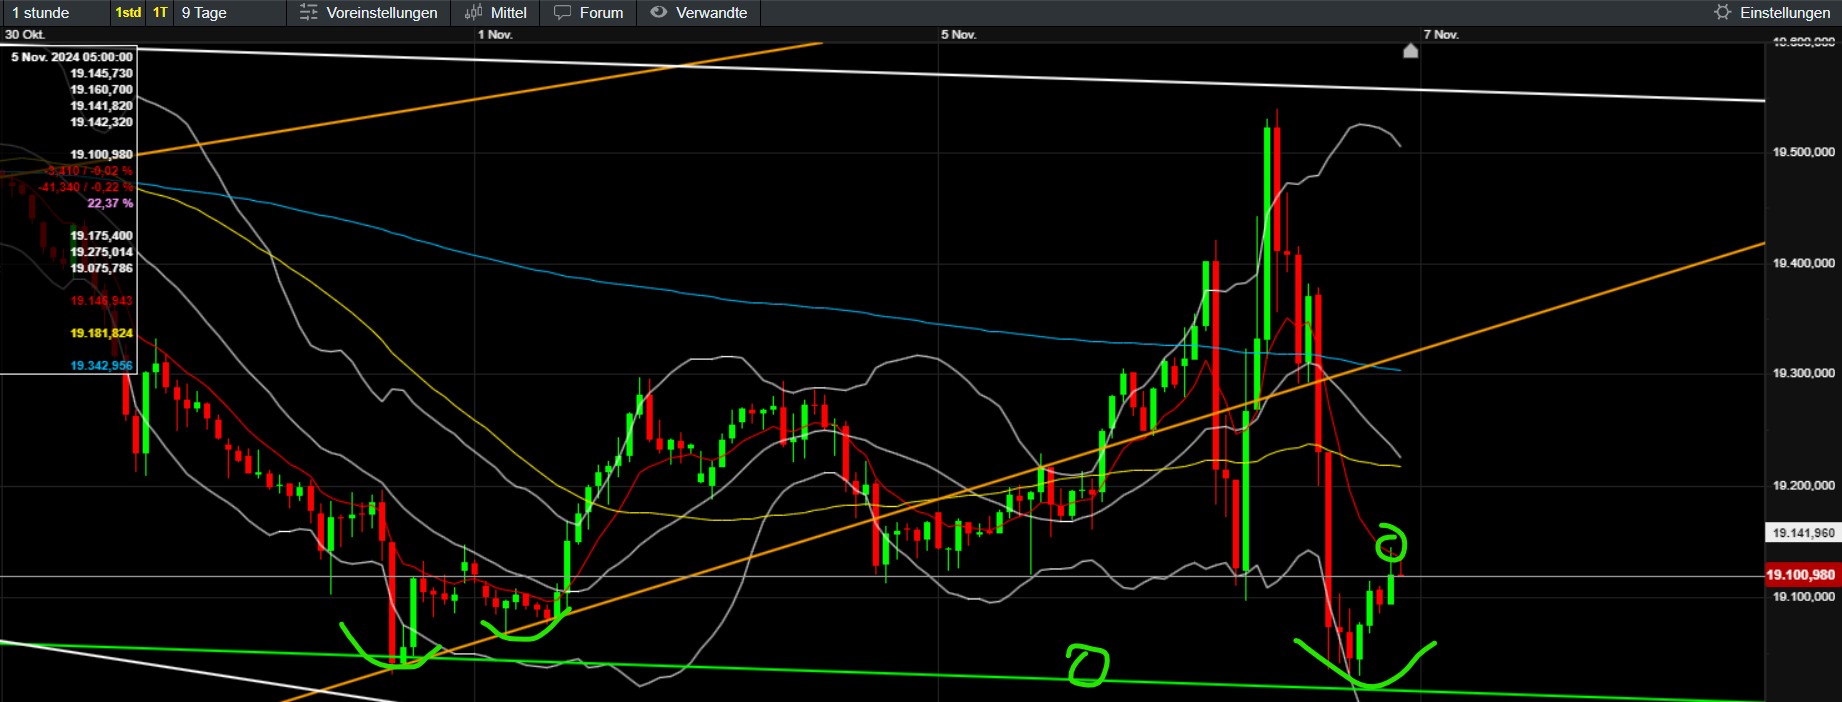The height and width of the screenshot is (702, 1842).
Task: Click the '19.145,730' value in data box
Action: tap(101, 73)
